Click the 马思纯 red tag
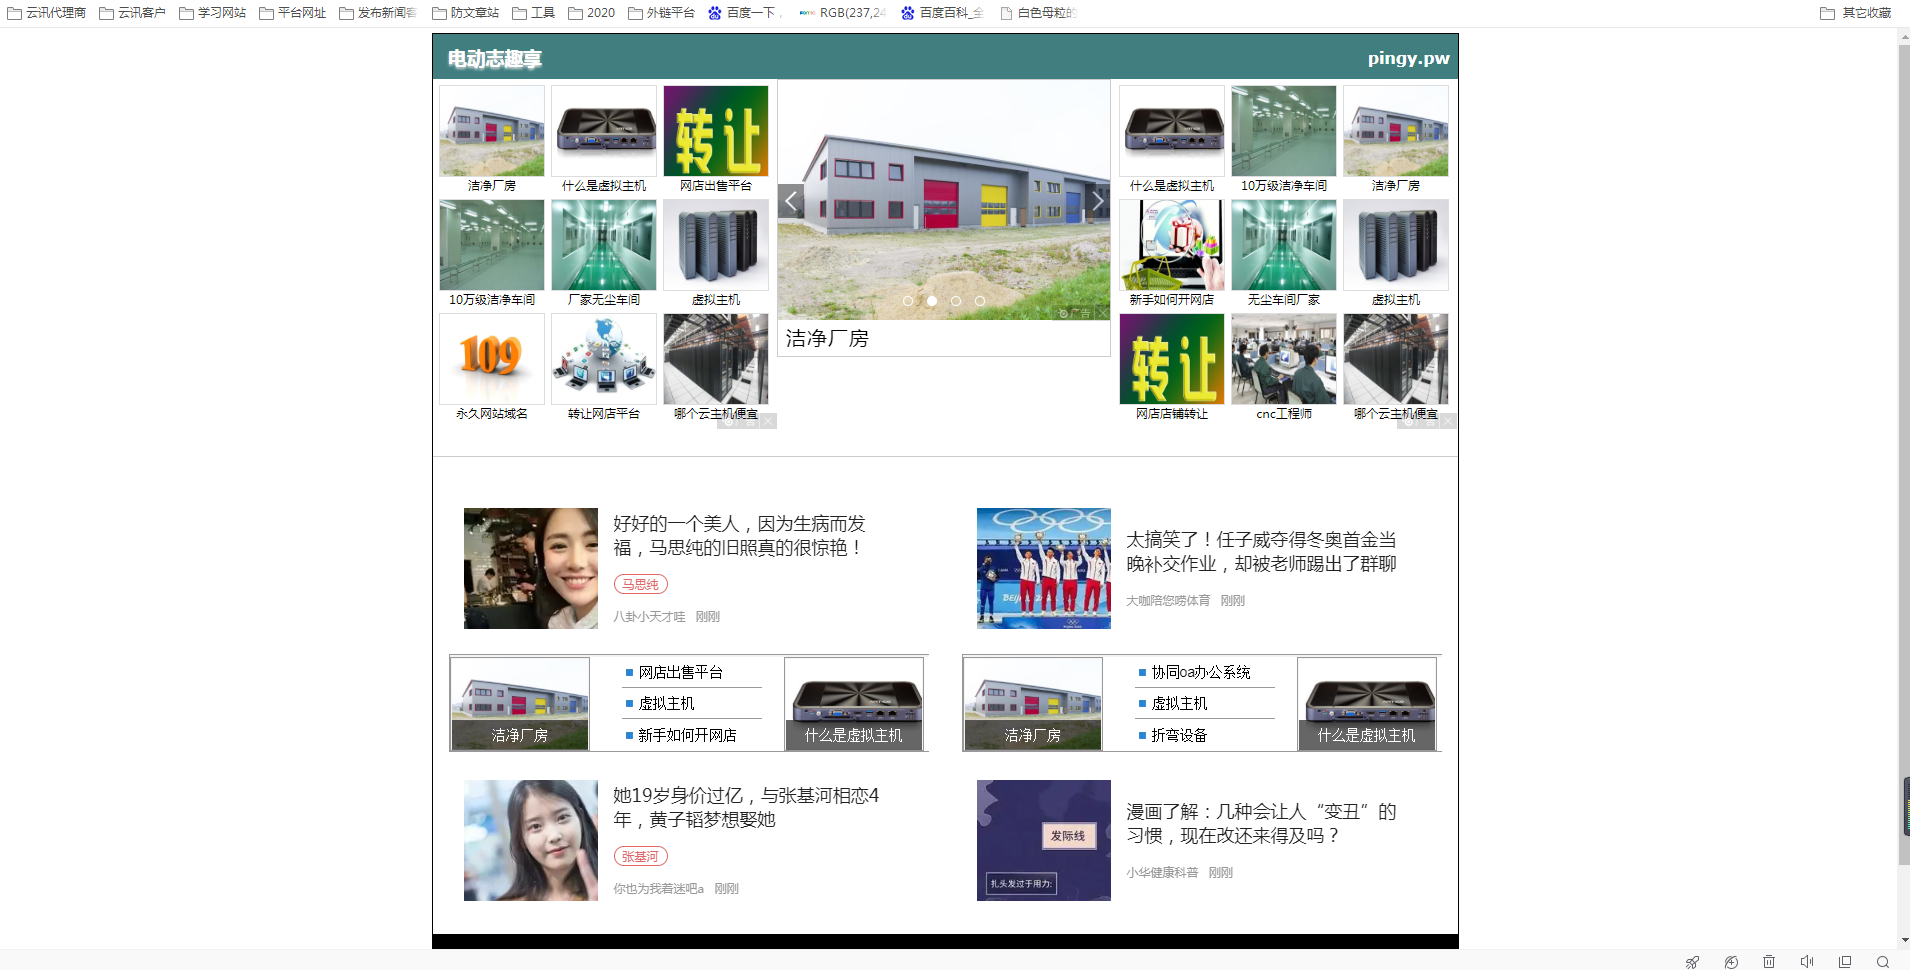The image size is (1910, 970). click(x=640, y=584)
